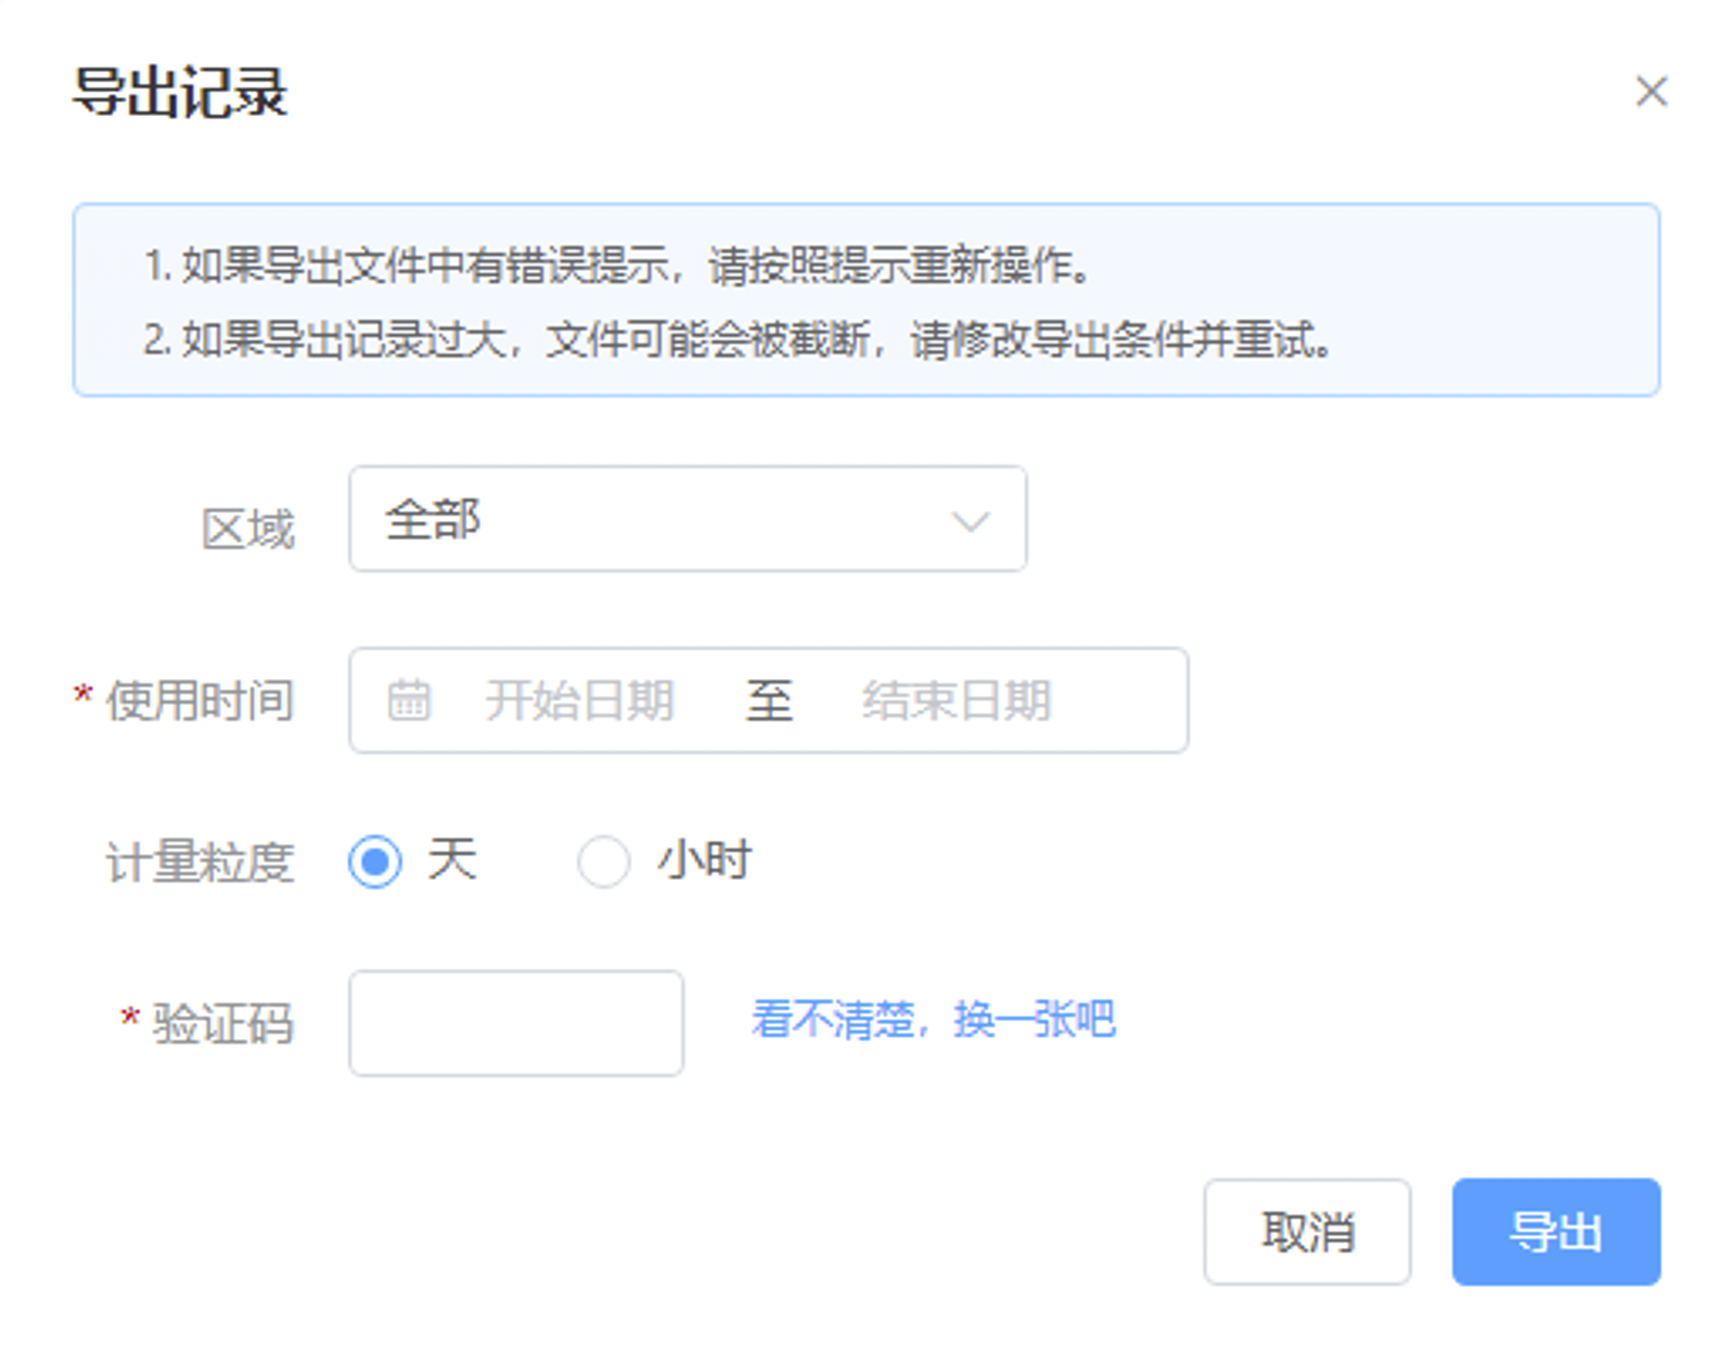Choose granularity by clicking 小时 label text
Viewport: 1730px width, 1350px height.
click(x=704, y=860)
